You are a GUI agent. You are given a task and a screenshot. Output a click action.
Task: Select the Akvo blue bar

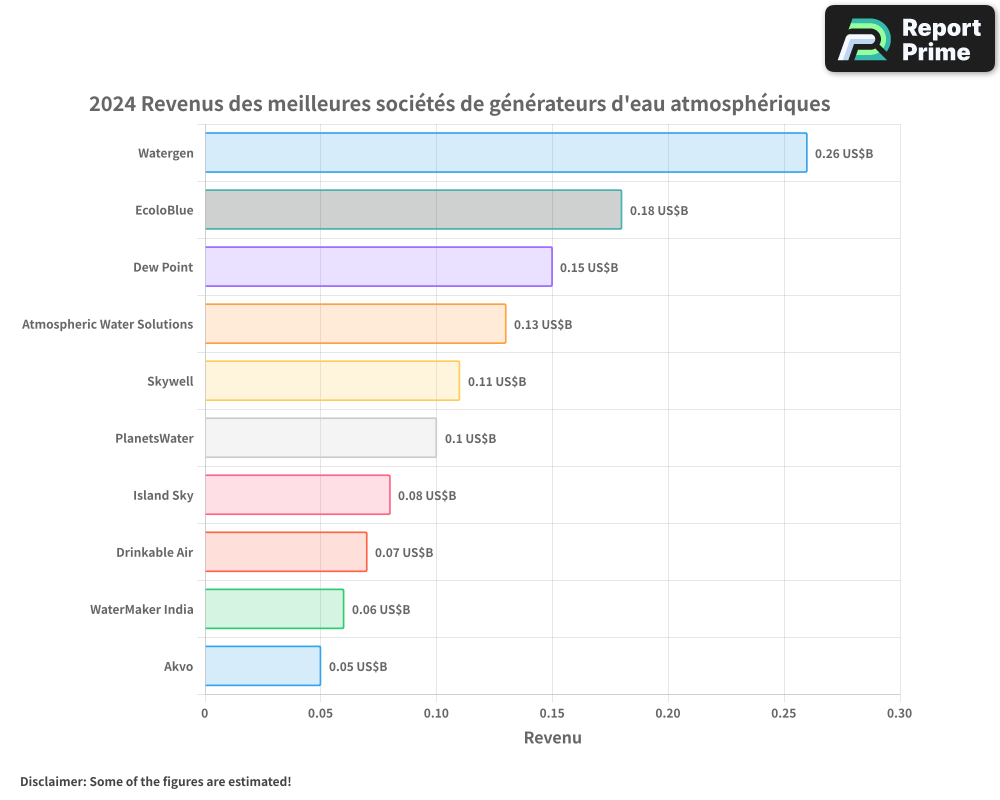(x=262, y=666)
